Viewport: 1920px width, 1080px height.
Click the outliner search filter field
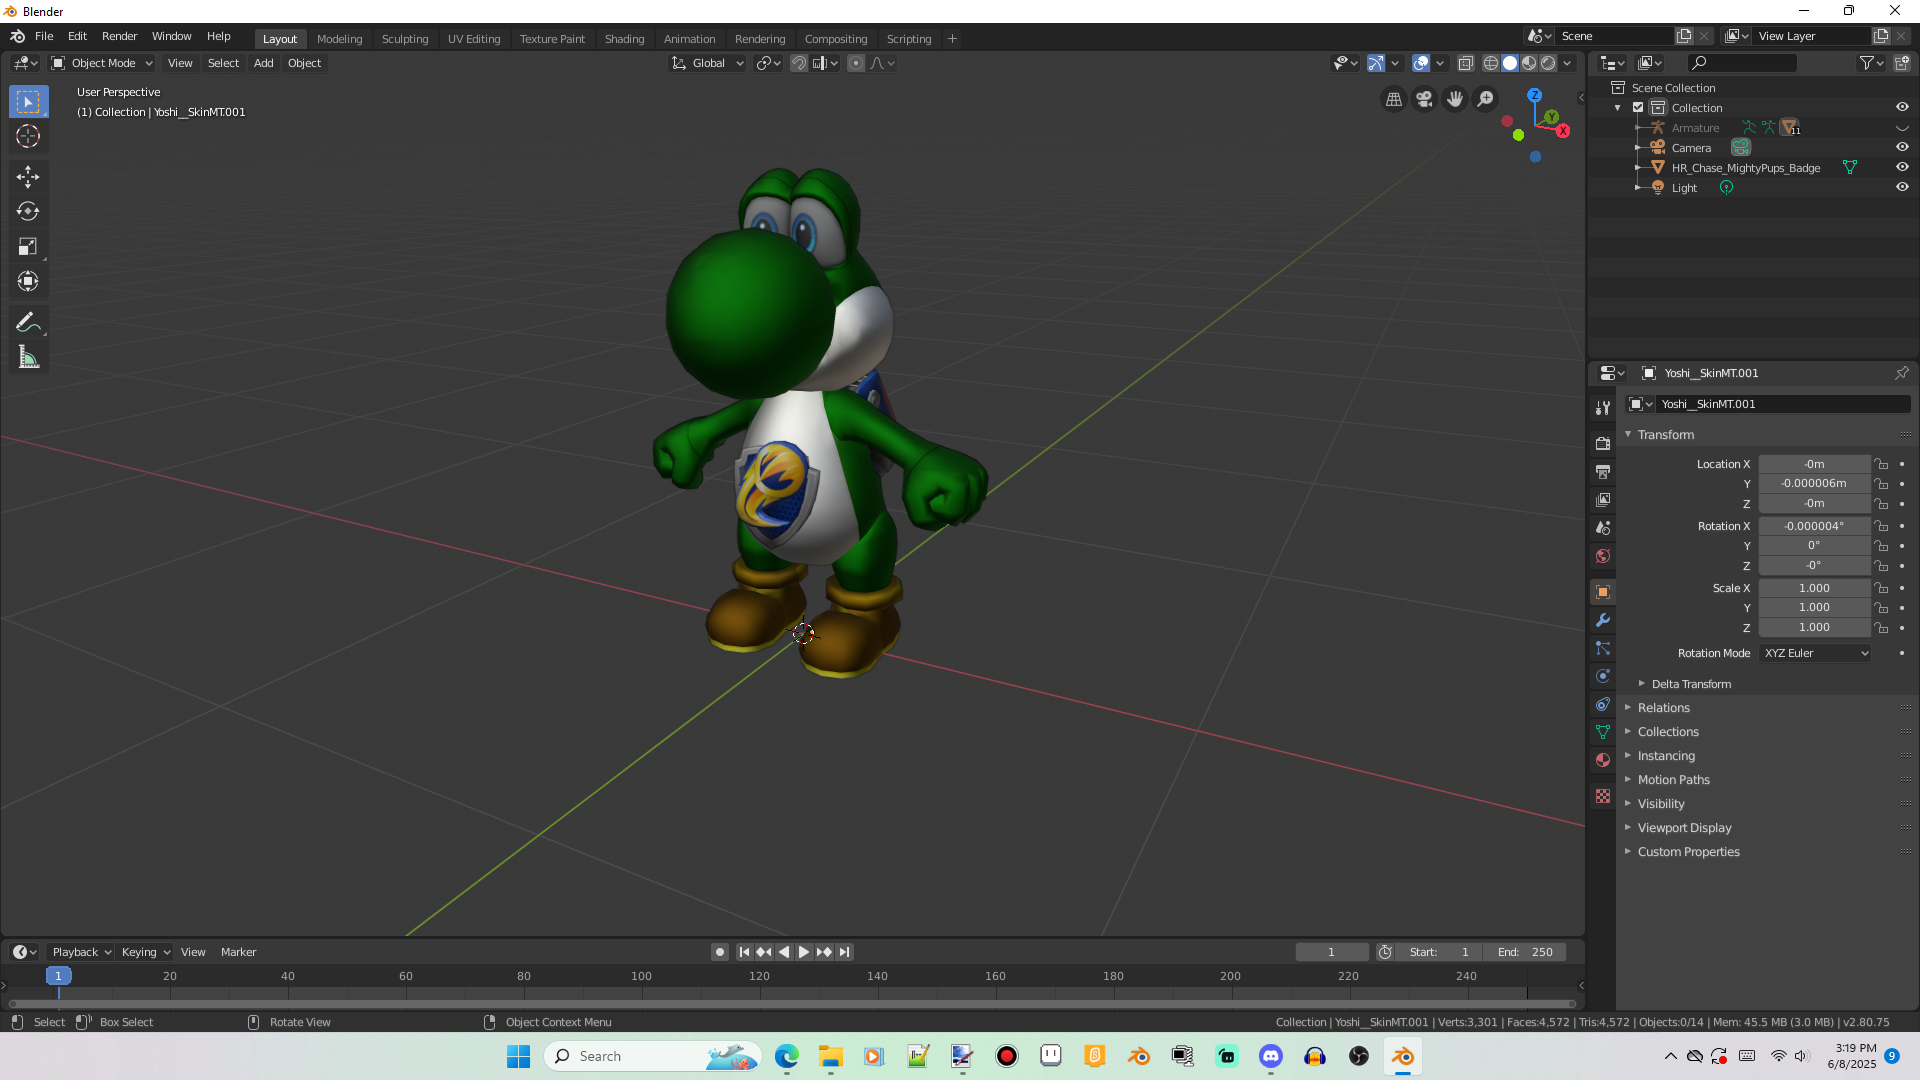click(x=1741, y=63)
